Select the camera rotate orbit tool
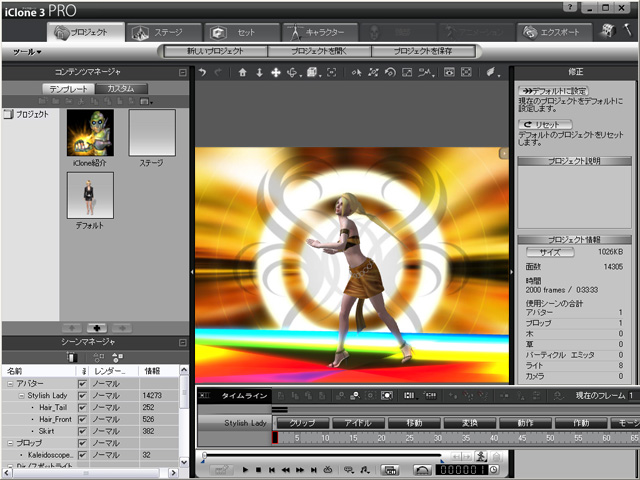640x480 pixels. pyautogui.click(x=292, y=73)
